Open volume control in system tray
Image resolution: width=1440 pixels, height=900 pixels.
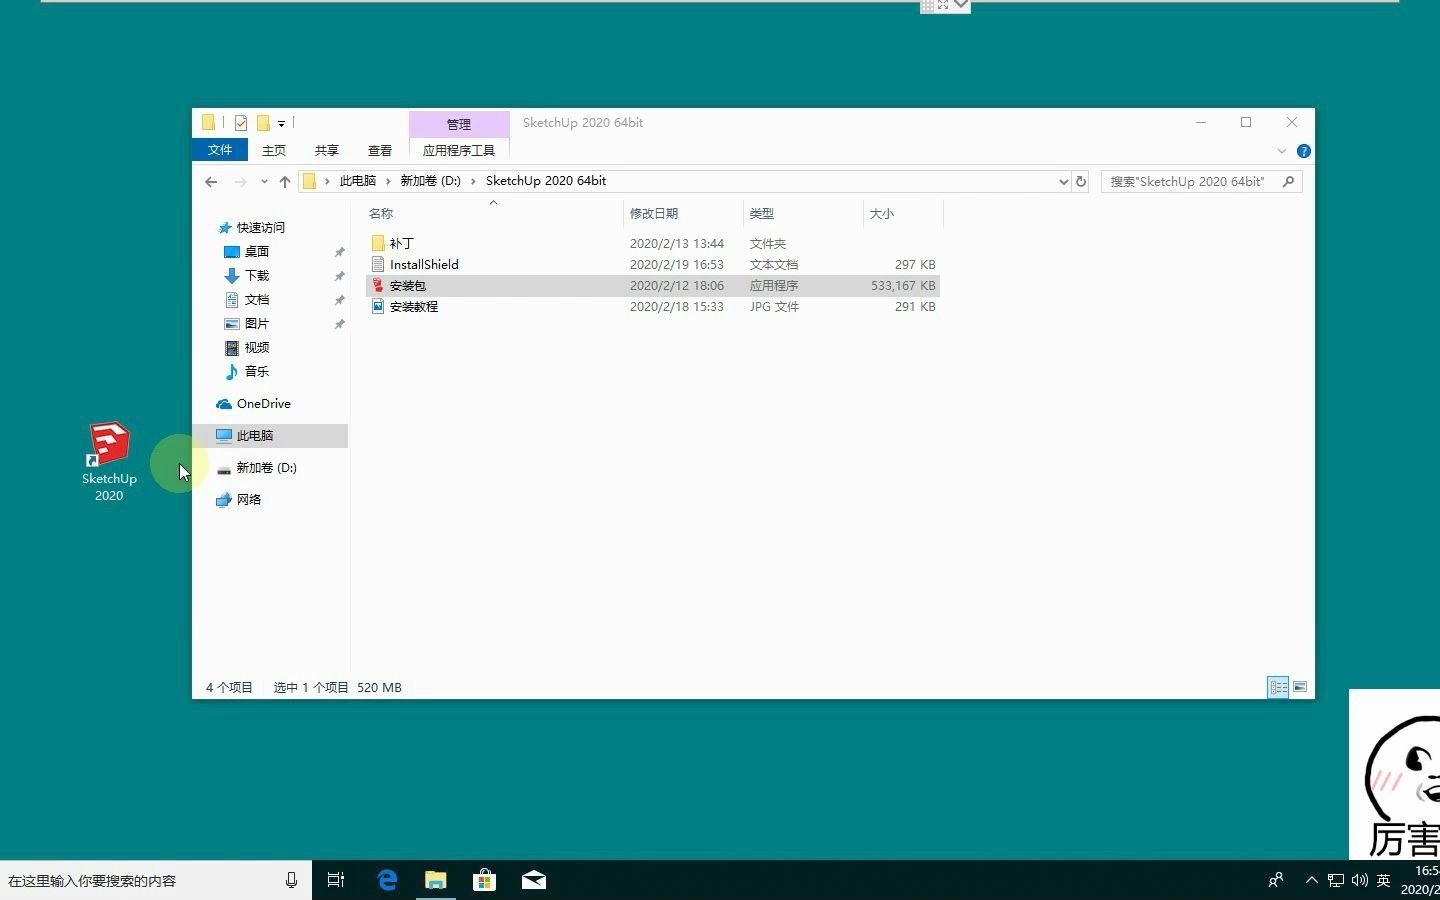1360,880
